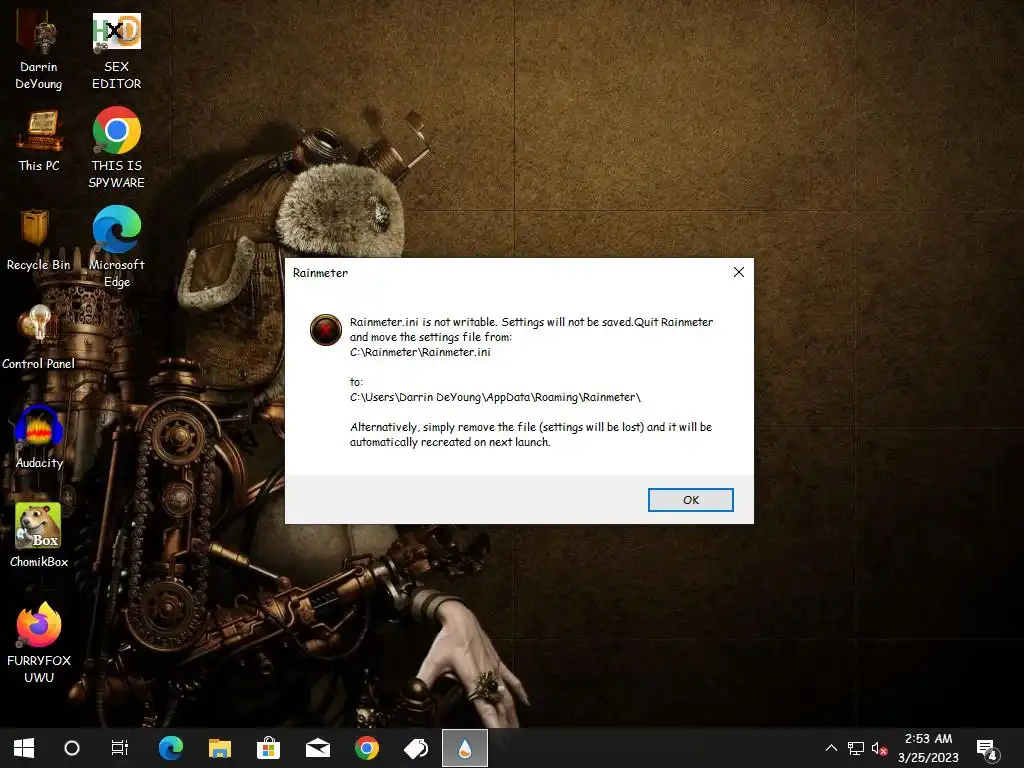Select the Recycle Bin icon
Viewport: 1024px width, 768px height.
point(39,240)
